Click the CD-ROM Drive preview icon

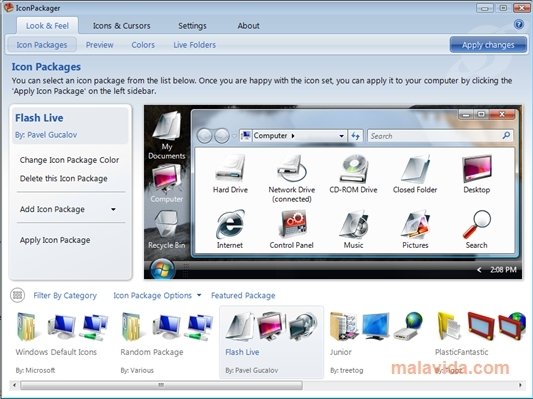pos(354,168)
